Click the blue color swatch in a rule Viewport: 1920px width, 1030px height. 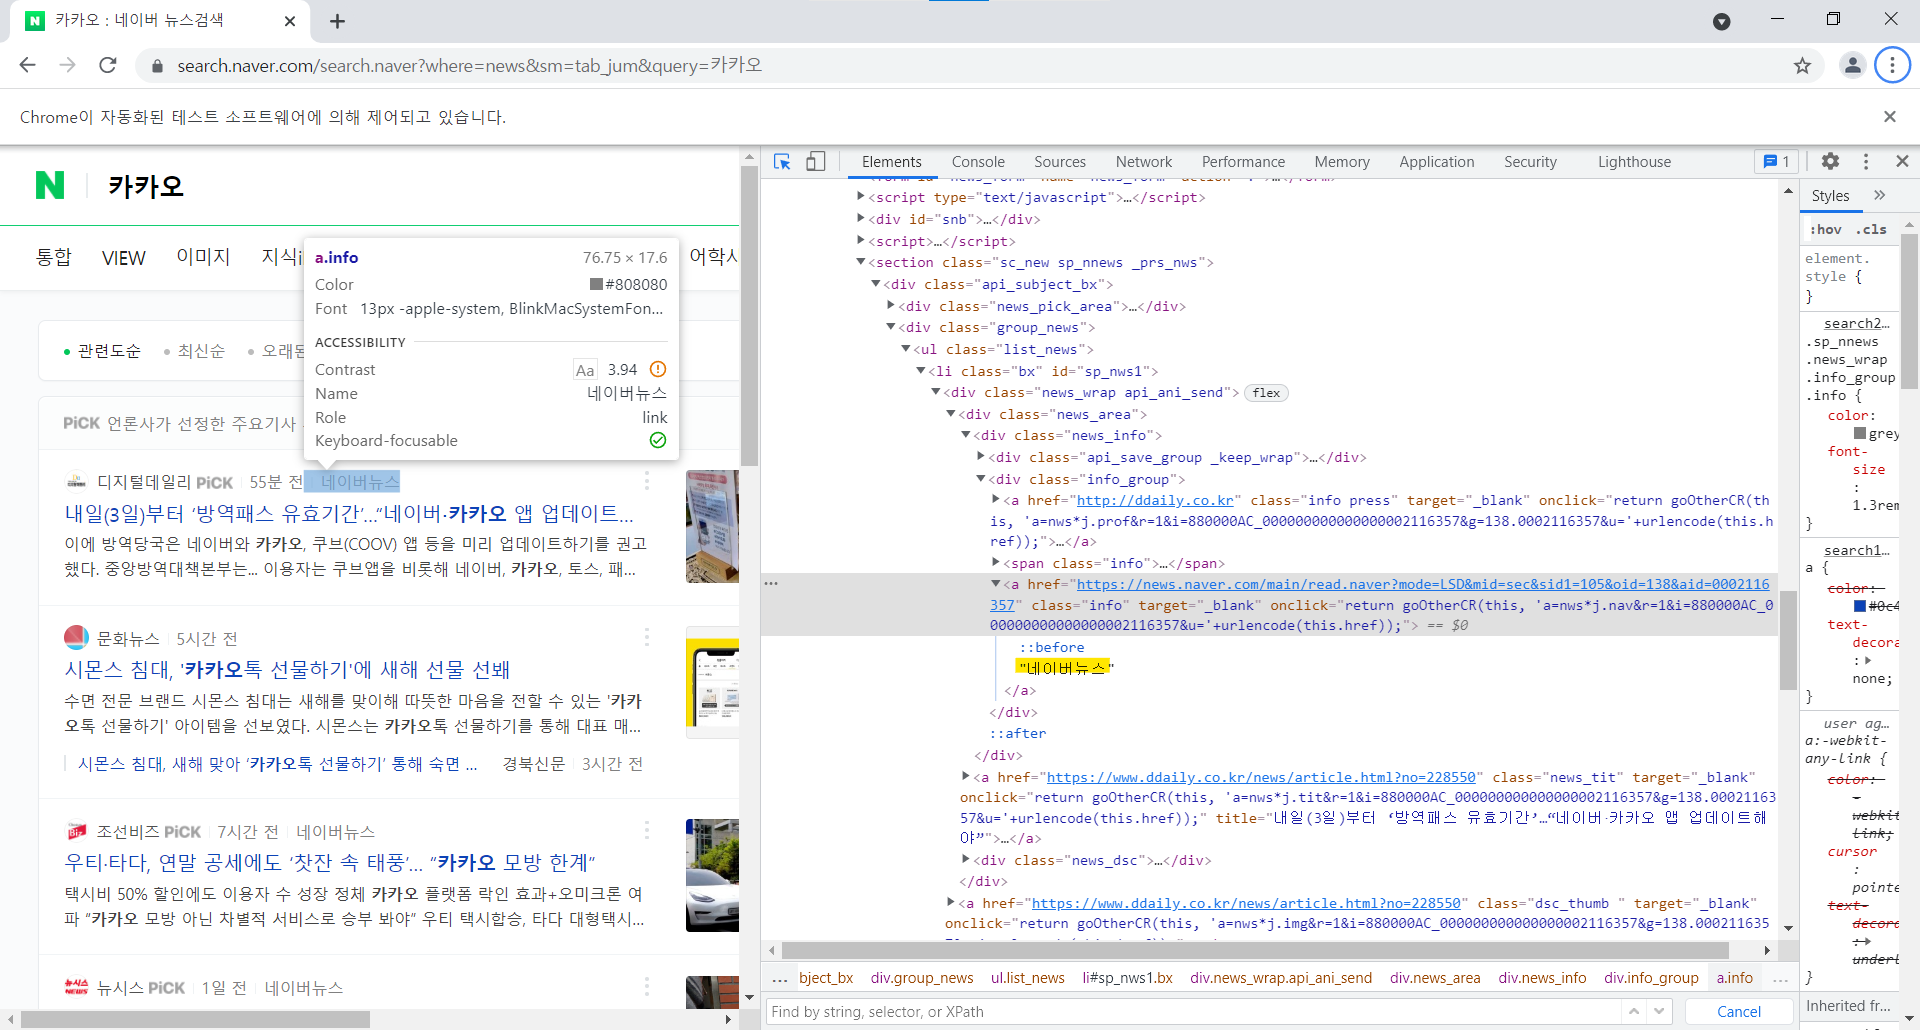pyautogui.click(x=1859, y=606)
